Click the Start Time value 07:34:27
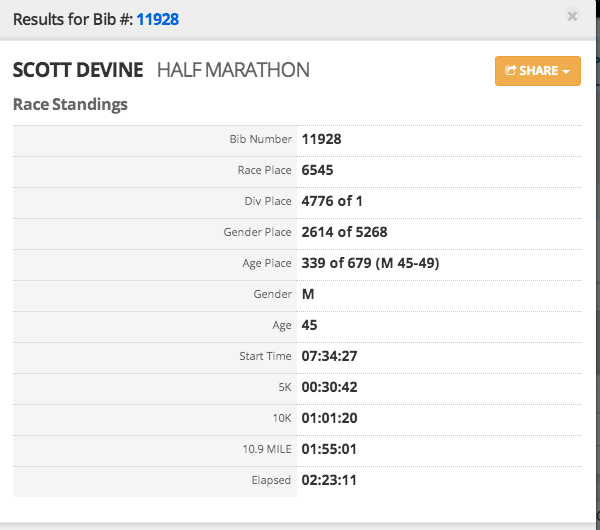Screen dimensions: 600x530 (329, 356)
